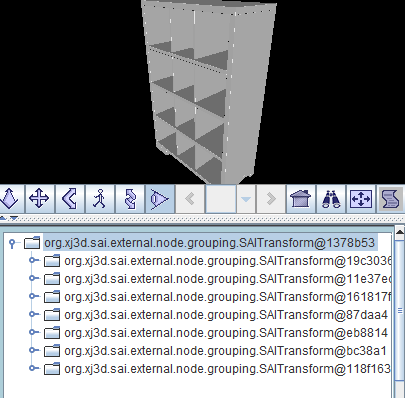Select the Tilt navigation mode icon

69,199
